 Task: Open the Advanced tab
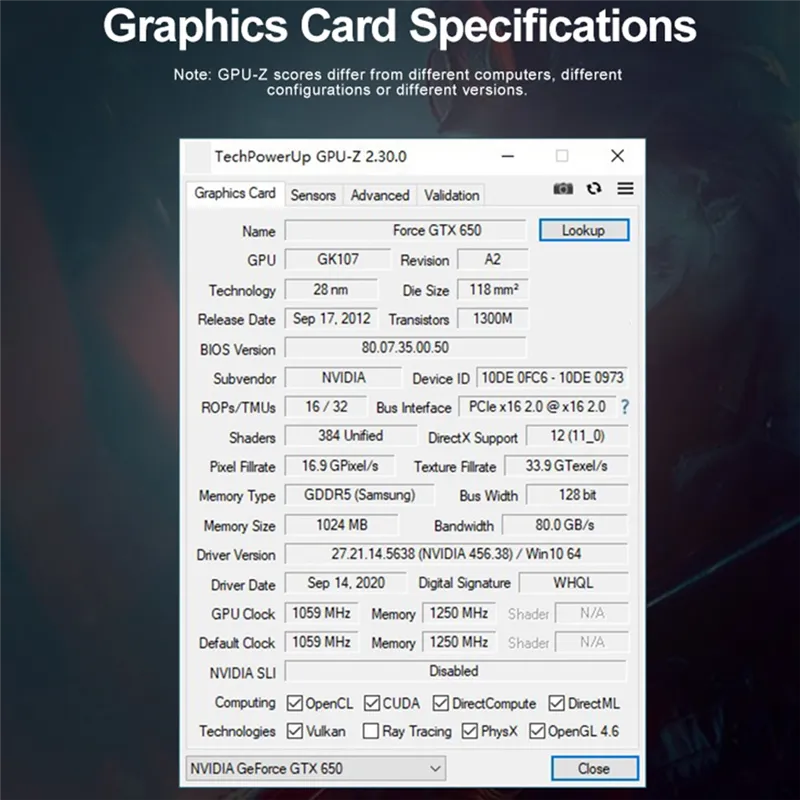pyautogui.click(x=379, y=195)
